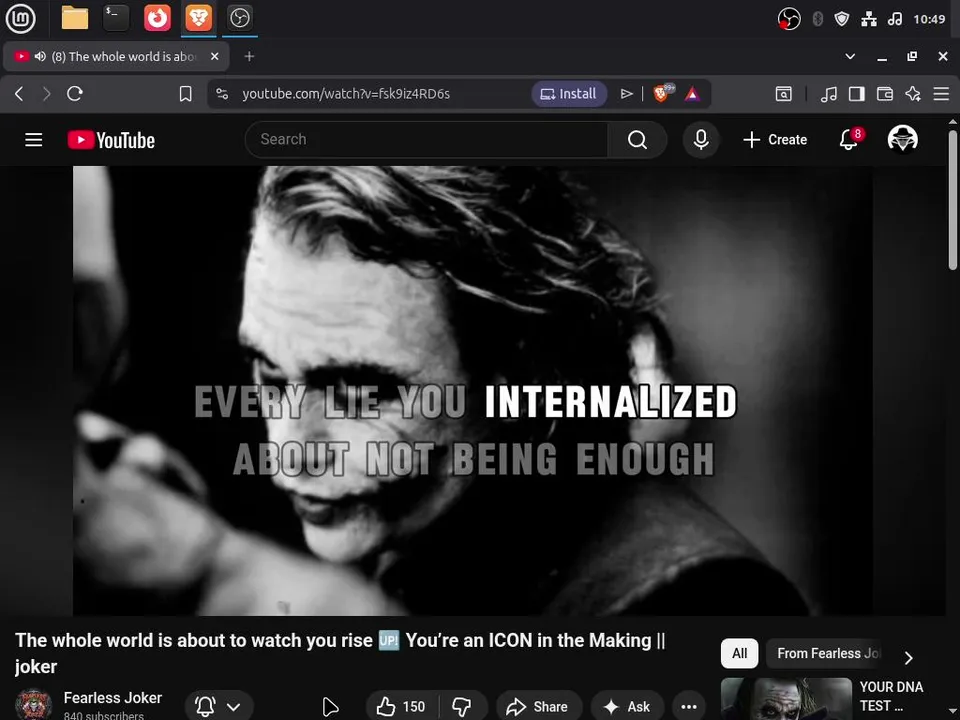Go forward to the next page
Viewport: 960px width, 720px height.
47,94
